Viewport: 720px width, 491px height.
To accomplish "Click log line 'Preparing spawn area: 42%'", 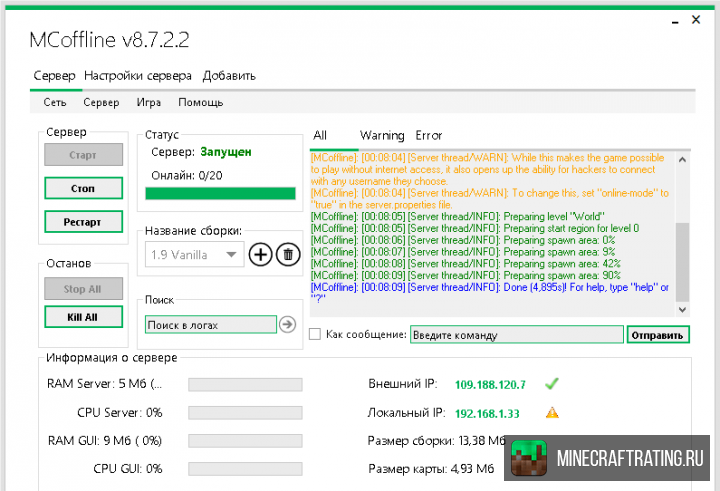I will point(466,264).
